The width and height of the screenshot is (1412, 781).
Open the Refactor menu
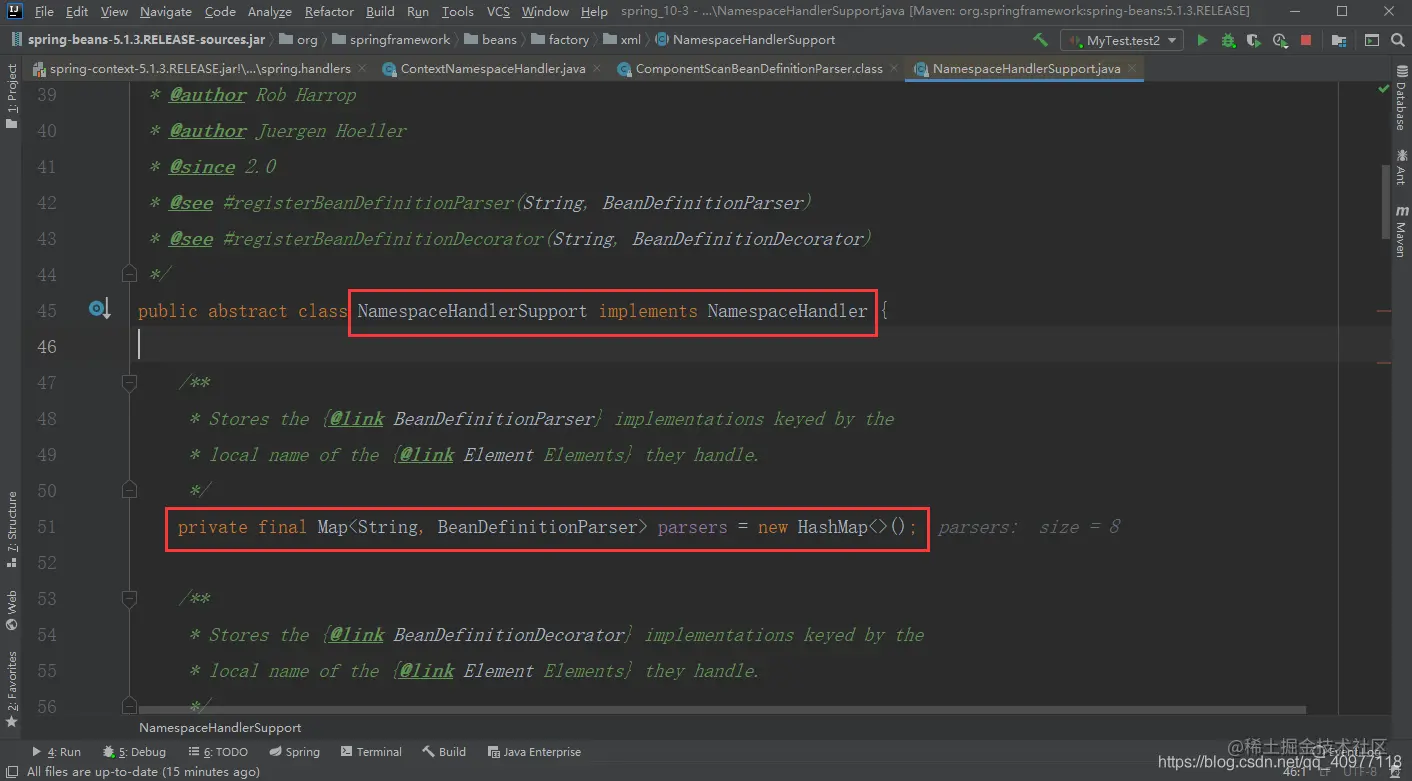329,11
